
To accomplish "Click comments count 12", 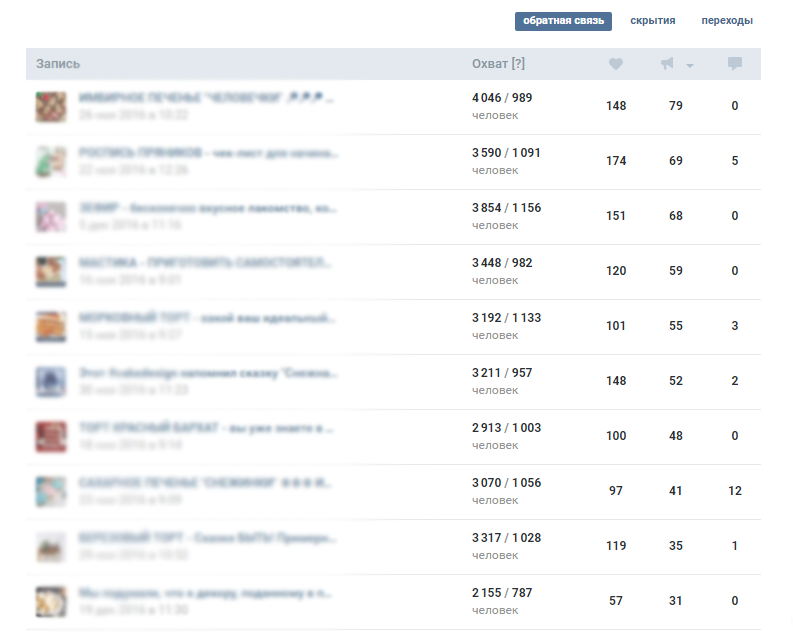I will click(735, 491).
